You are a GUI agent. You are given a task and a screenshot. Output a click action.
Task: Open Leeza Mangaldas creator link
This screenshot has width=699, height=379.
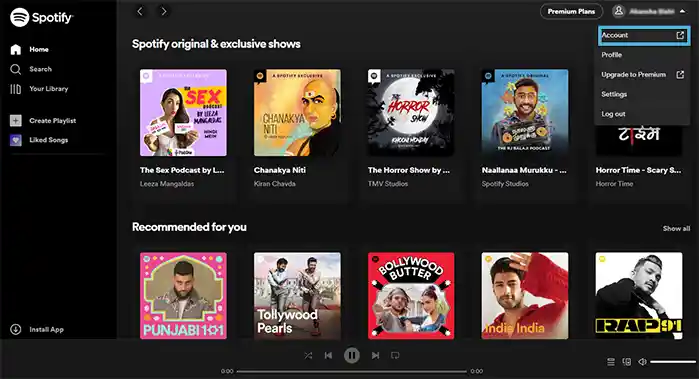pyautogui.click(x=167, y=184)
